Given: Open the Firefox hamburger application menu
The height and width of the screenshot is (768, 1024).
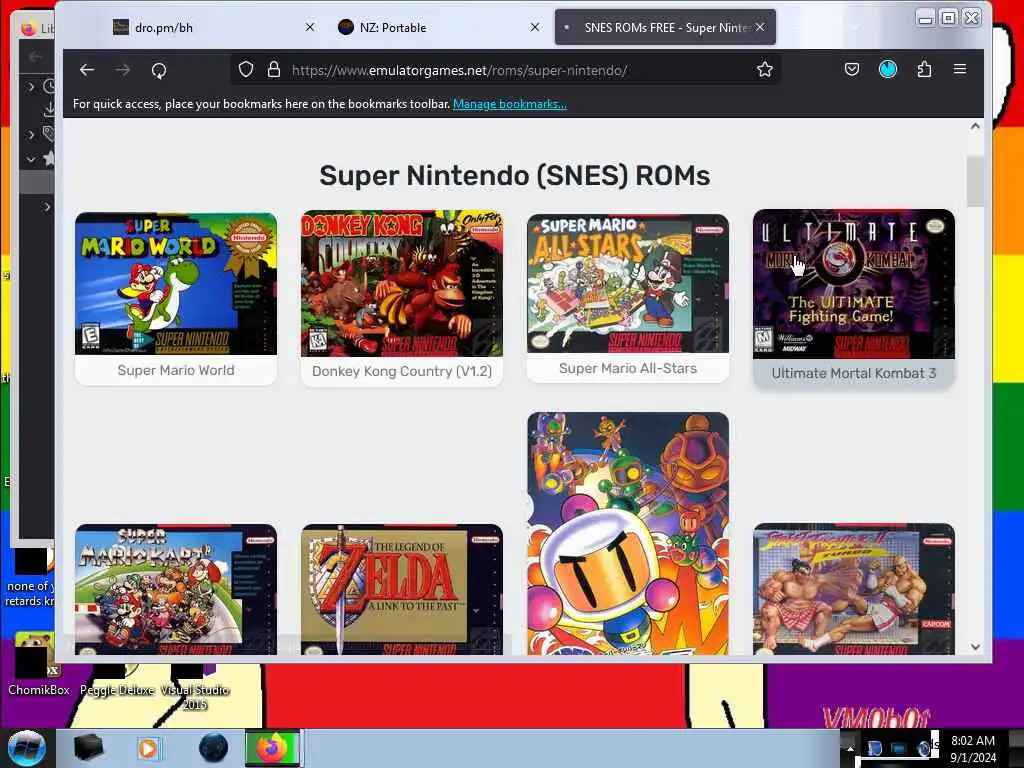Looking at the screenshot, I should pyautogui.click(x=960, y=69).
